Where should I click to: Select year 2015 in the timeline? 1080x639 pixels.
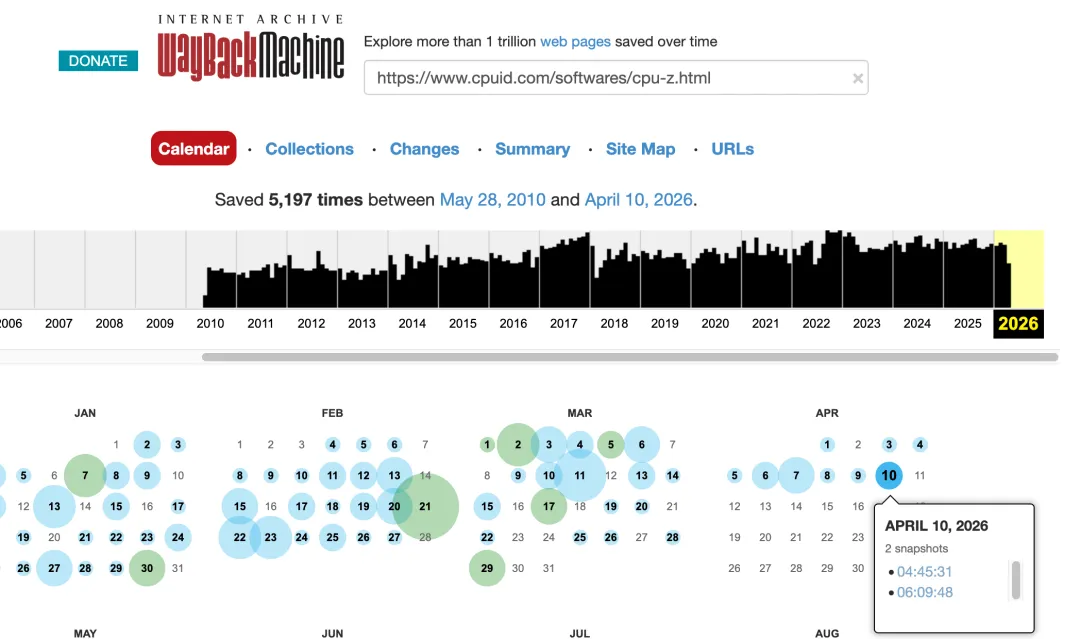[x=463, y=324]
